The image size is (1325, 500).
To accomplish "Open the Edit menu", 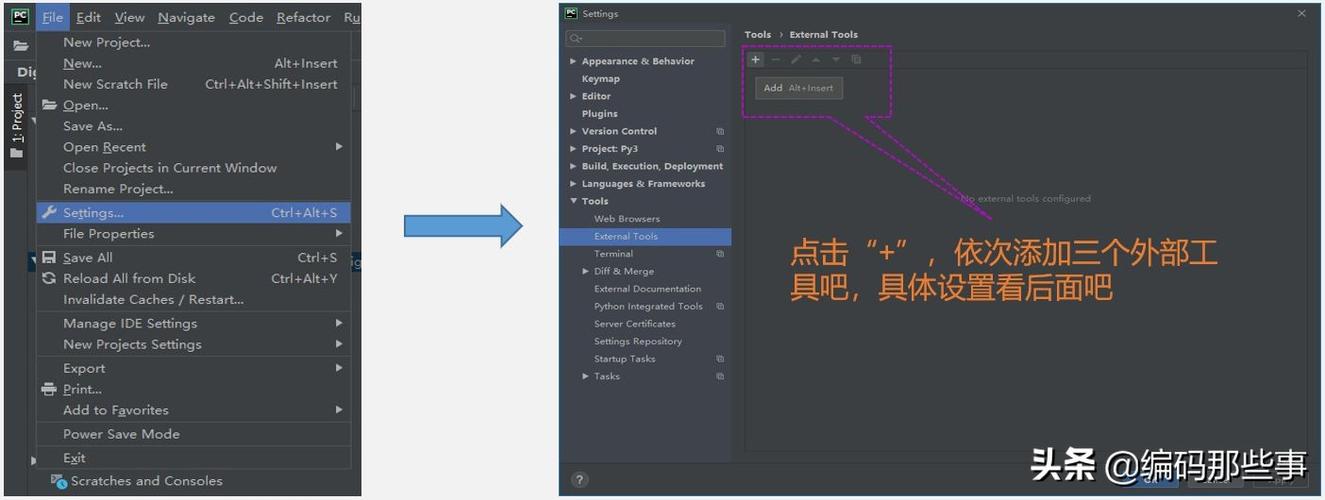I will coord(88,17).
